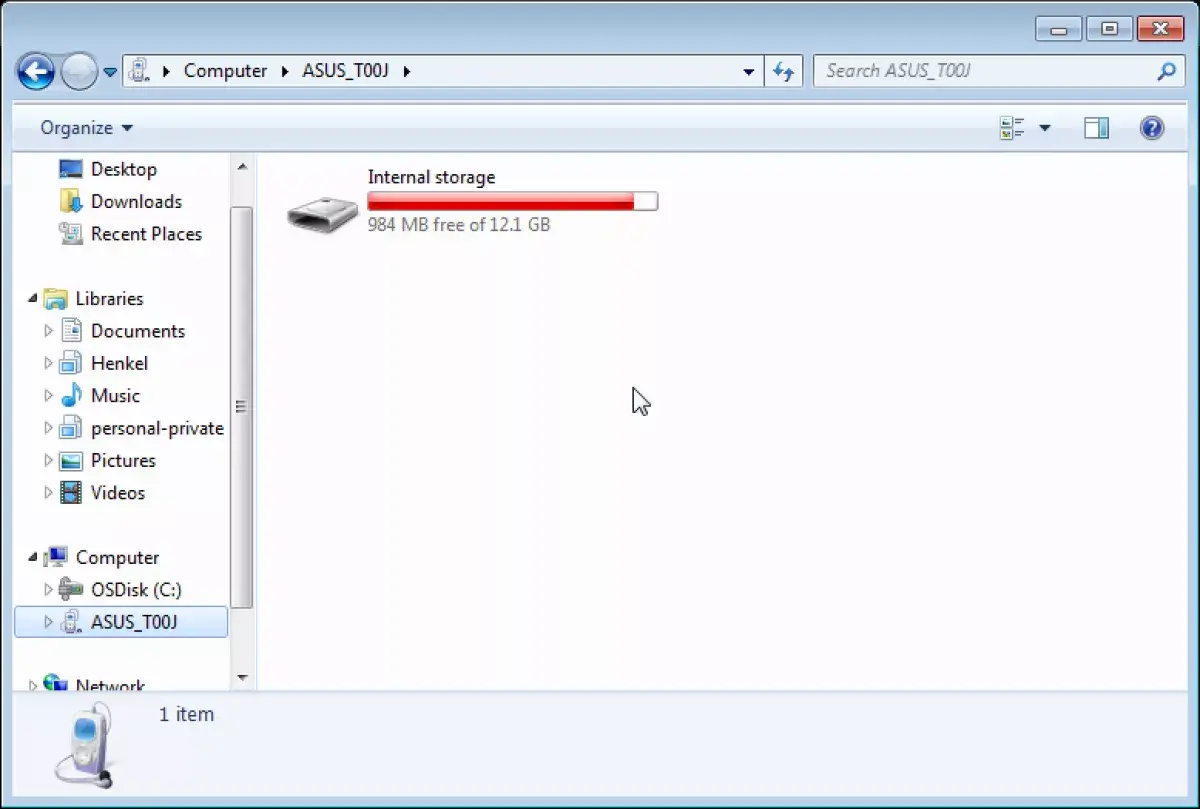Click the Videos film icon
This screenshot has height=809, width=1200.
click(70, 492)
